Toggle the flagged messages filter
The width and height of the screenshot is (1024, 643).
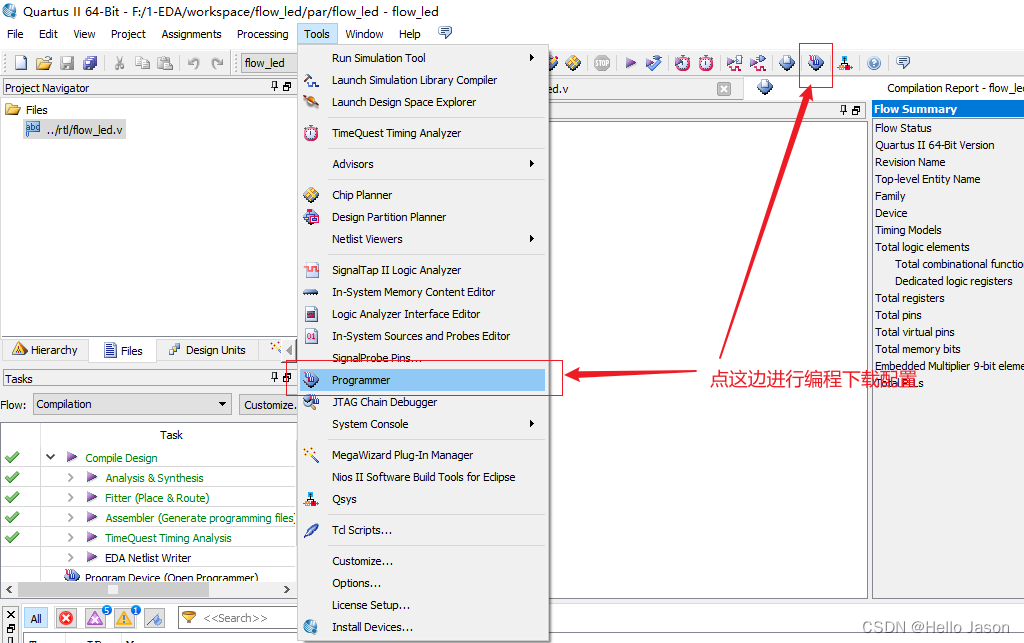[154, 618]
